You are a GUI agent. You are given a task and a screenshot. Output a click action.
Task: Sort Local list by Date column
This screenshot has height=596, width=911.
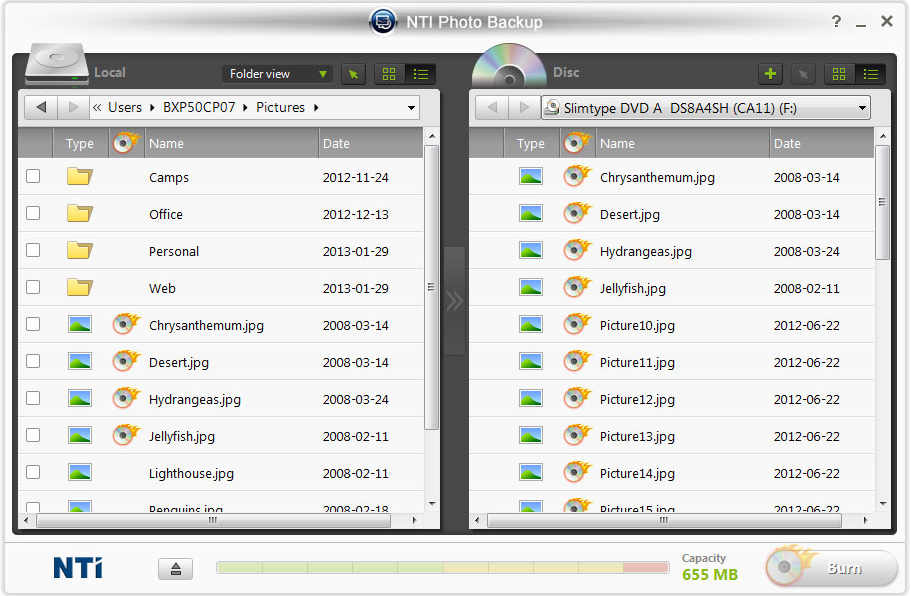tap(371, 143)
